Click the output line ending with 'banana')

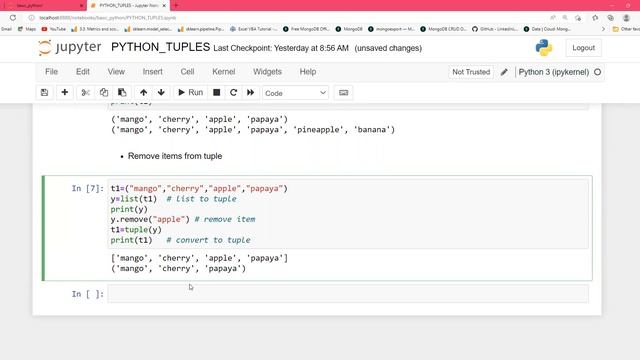click(x=253, y=130)
